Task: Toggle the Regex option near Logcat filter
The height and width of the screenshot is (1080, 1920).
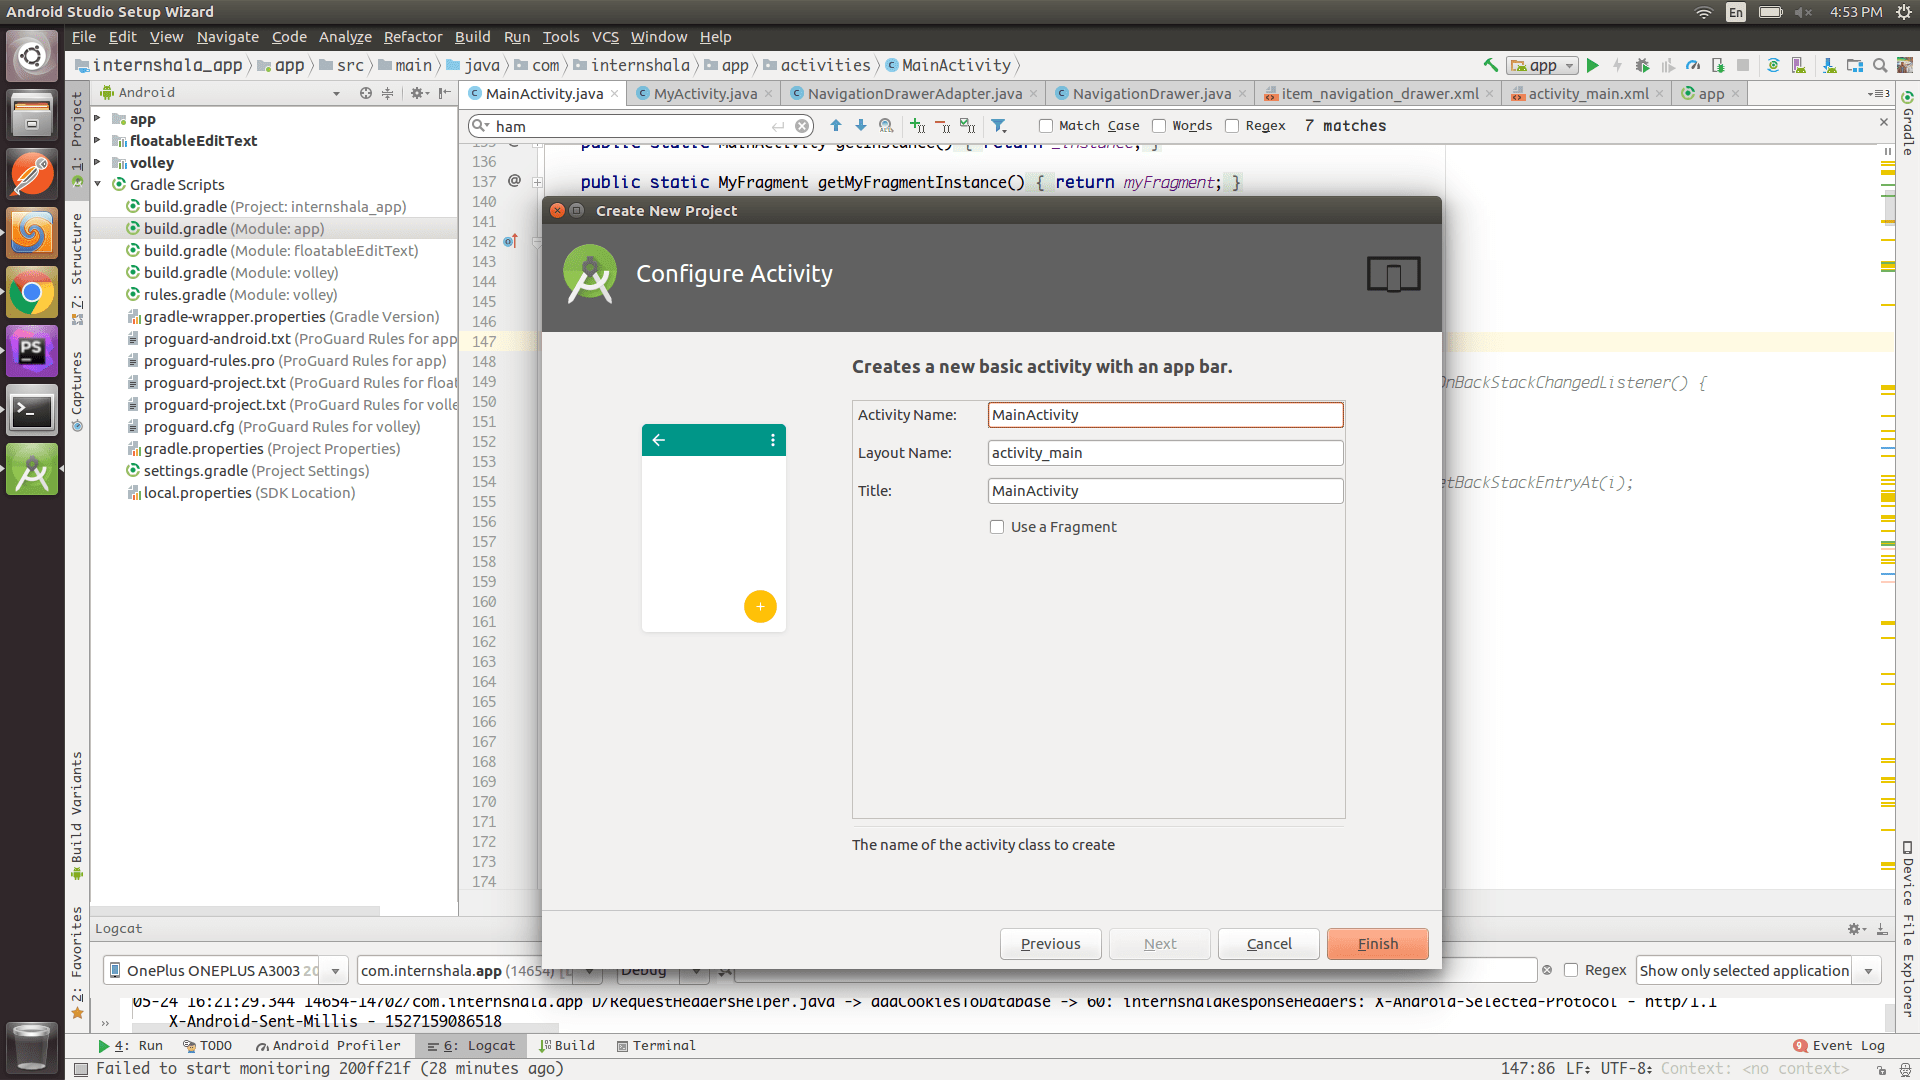Action: [1570, 969]
